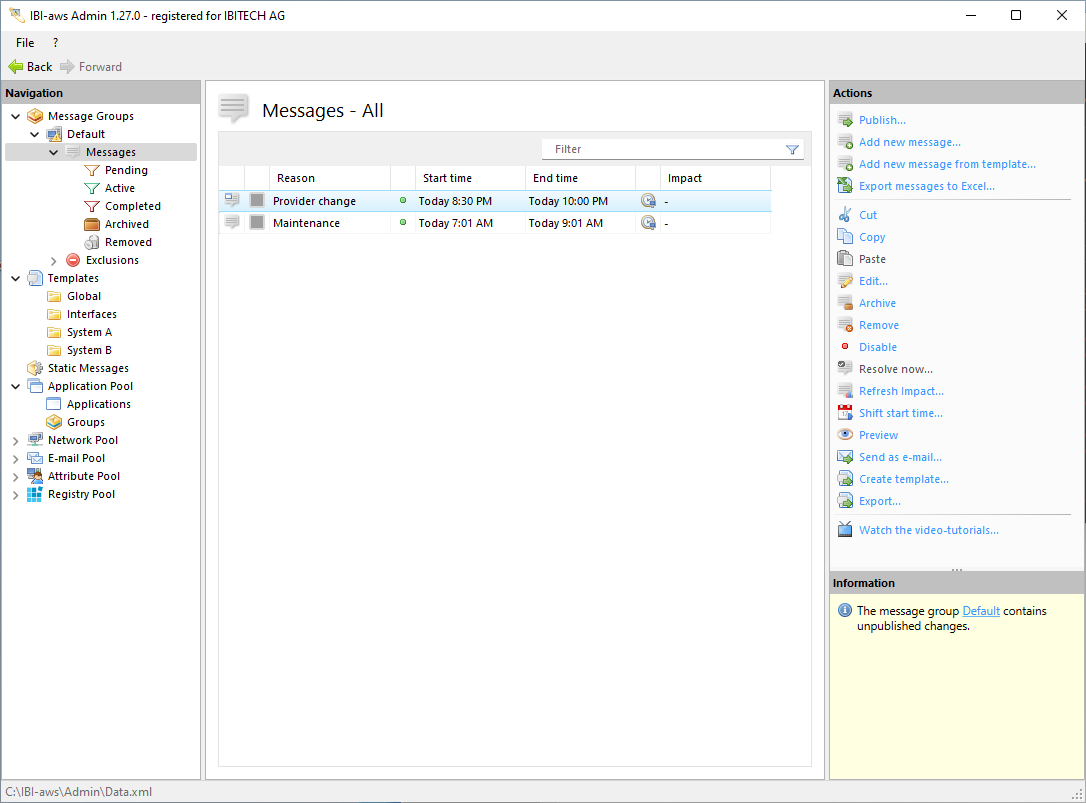
Task: Click the Static Messages icon in navigation
Action: click(x=35, y=368)
